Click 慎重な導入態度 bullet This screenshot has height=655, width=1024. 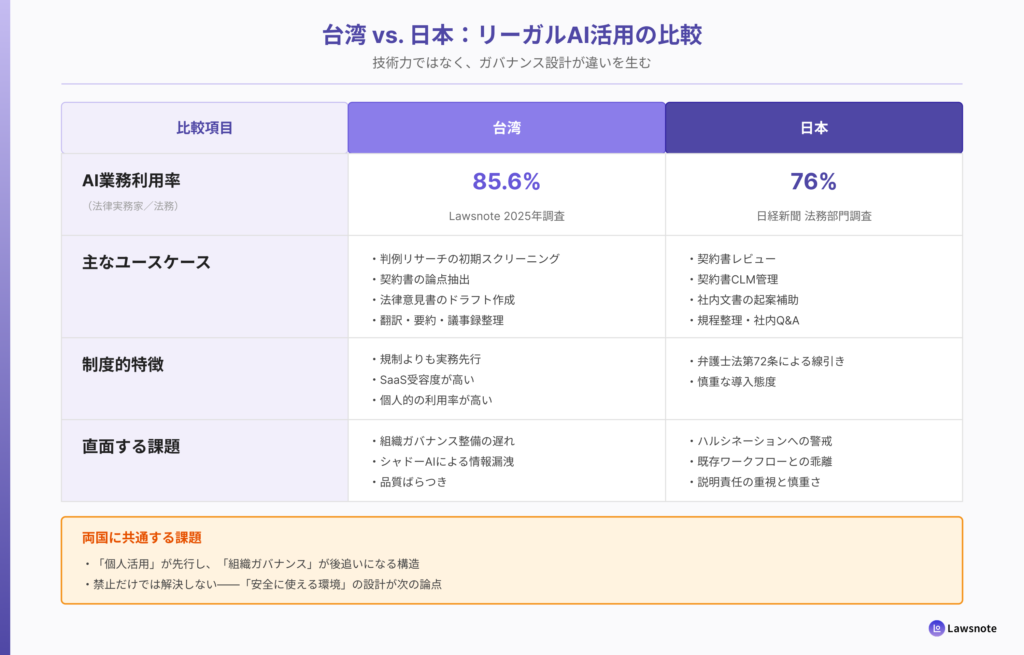pyautogui.click(x=732, y=382)
